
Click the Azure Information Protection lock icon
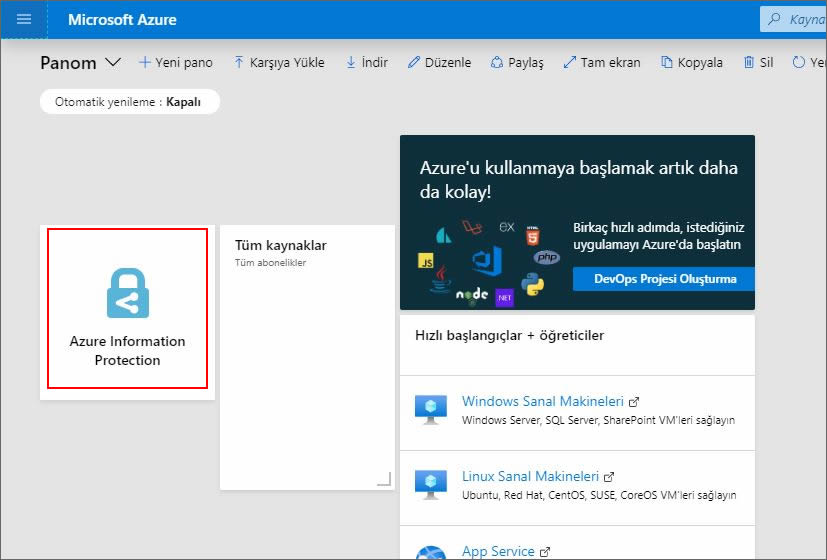point(128,293)
